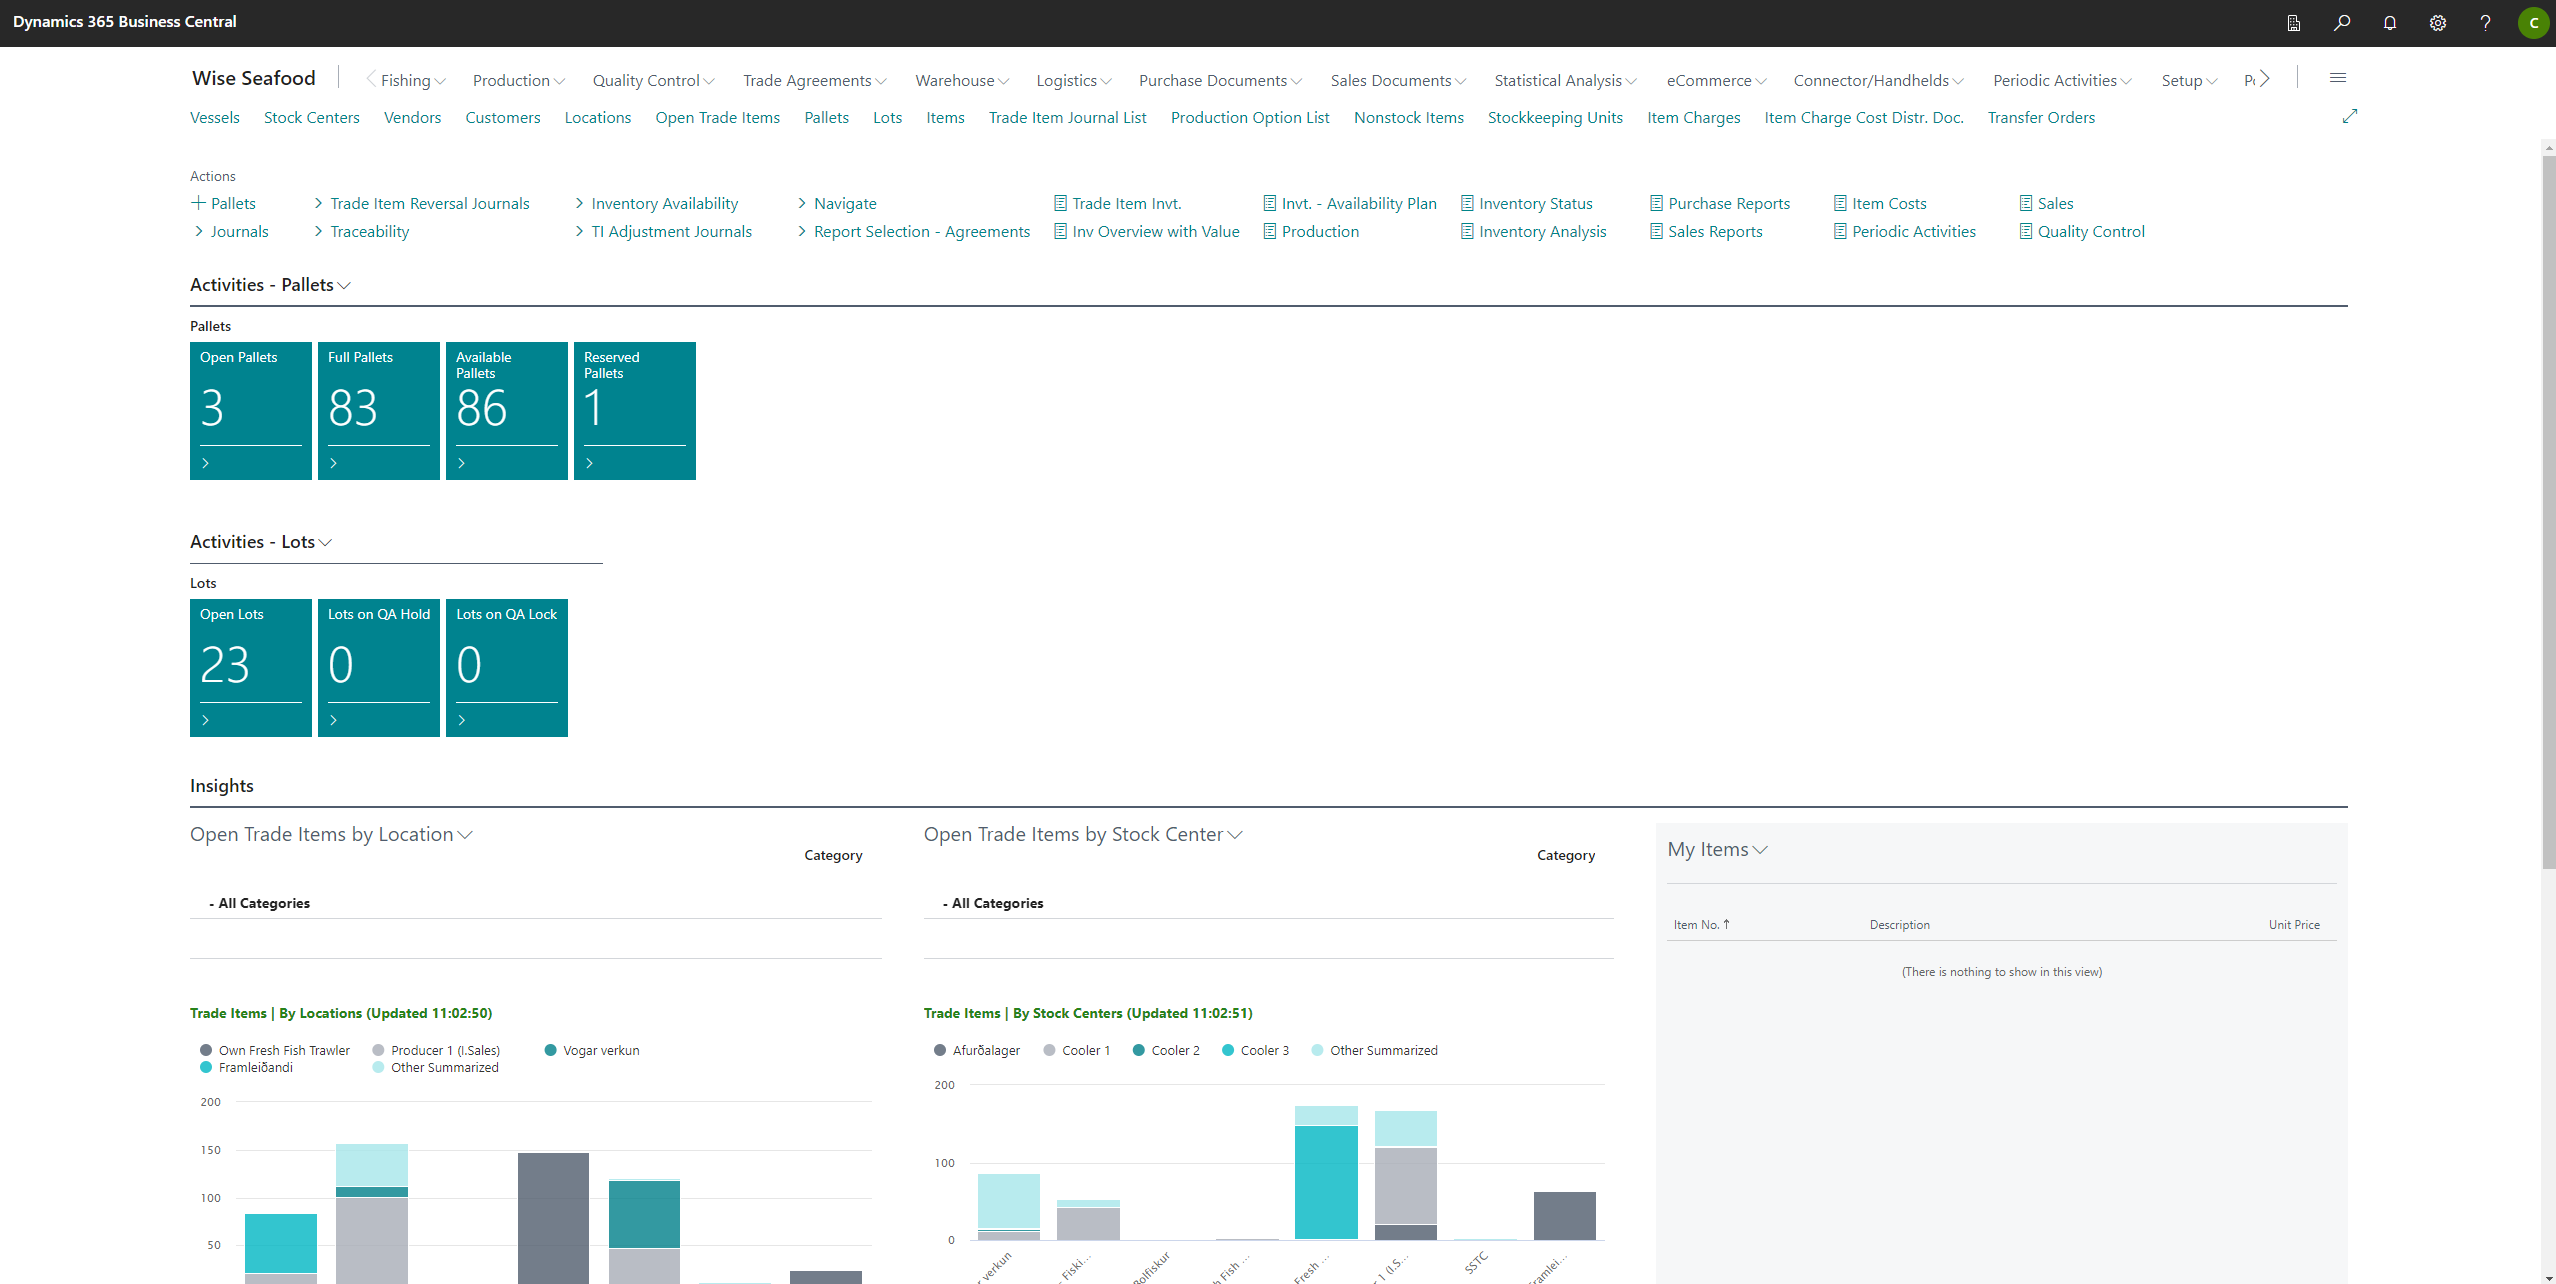Click the Sales Reports icon
This screenshot has width=2556, height=1284.
coord(1656,231)
